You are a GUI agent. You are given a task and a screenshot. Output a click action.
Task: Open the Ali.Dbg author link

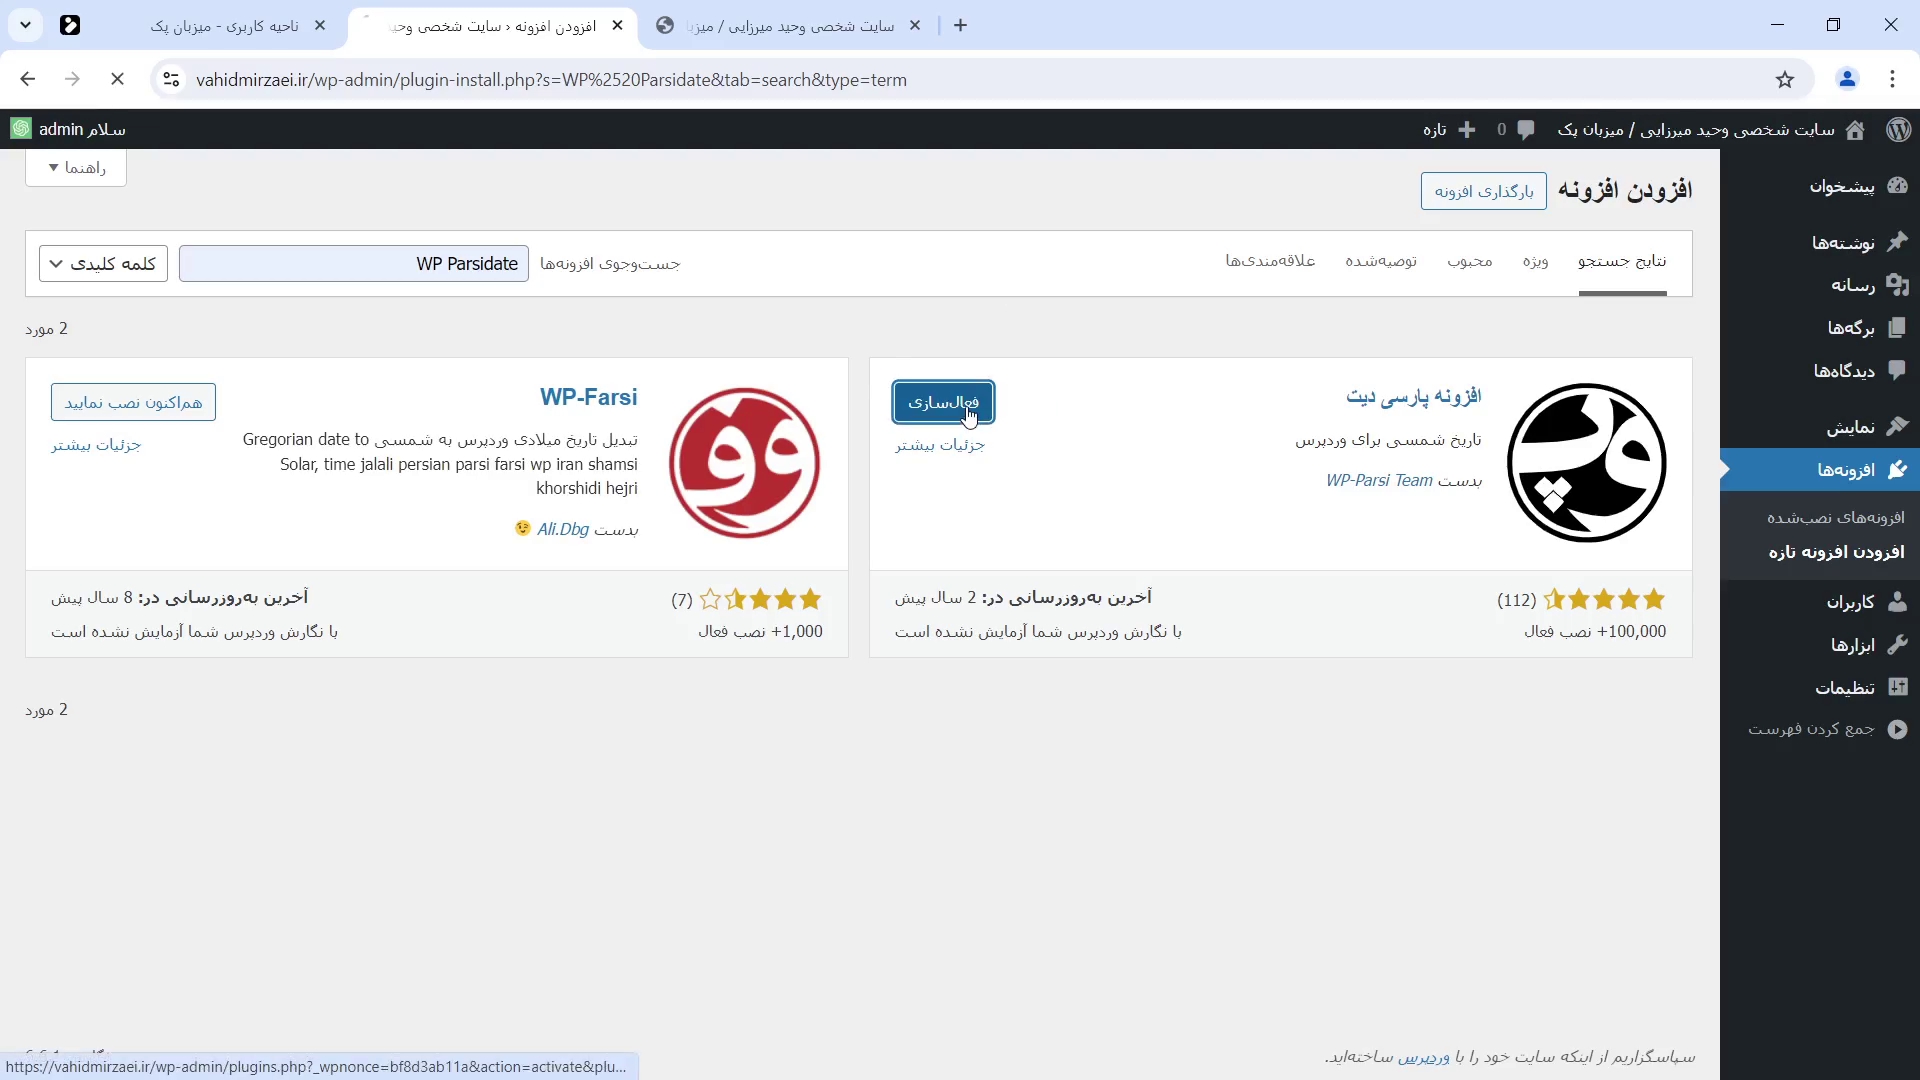(x=563, y=529)
